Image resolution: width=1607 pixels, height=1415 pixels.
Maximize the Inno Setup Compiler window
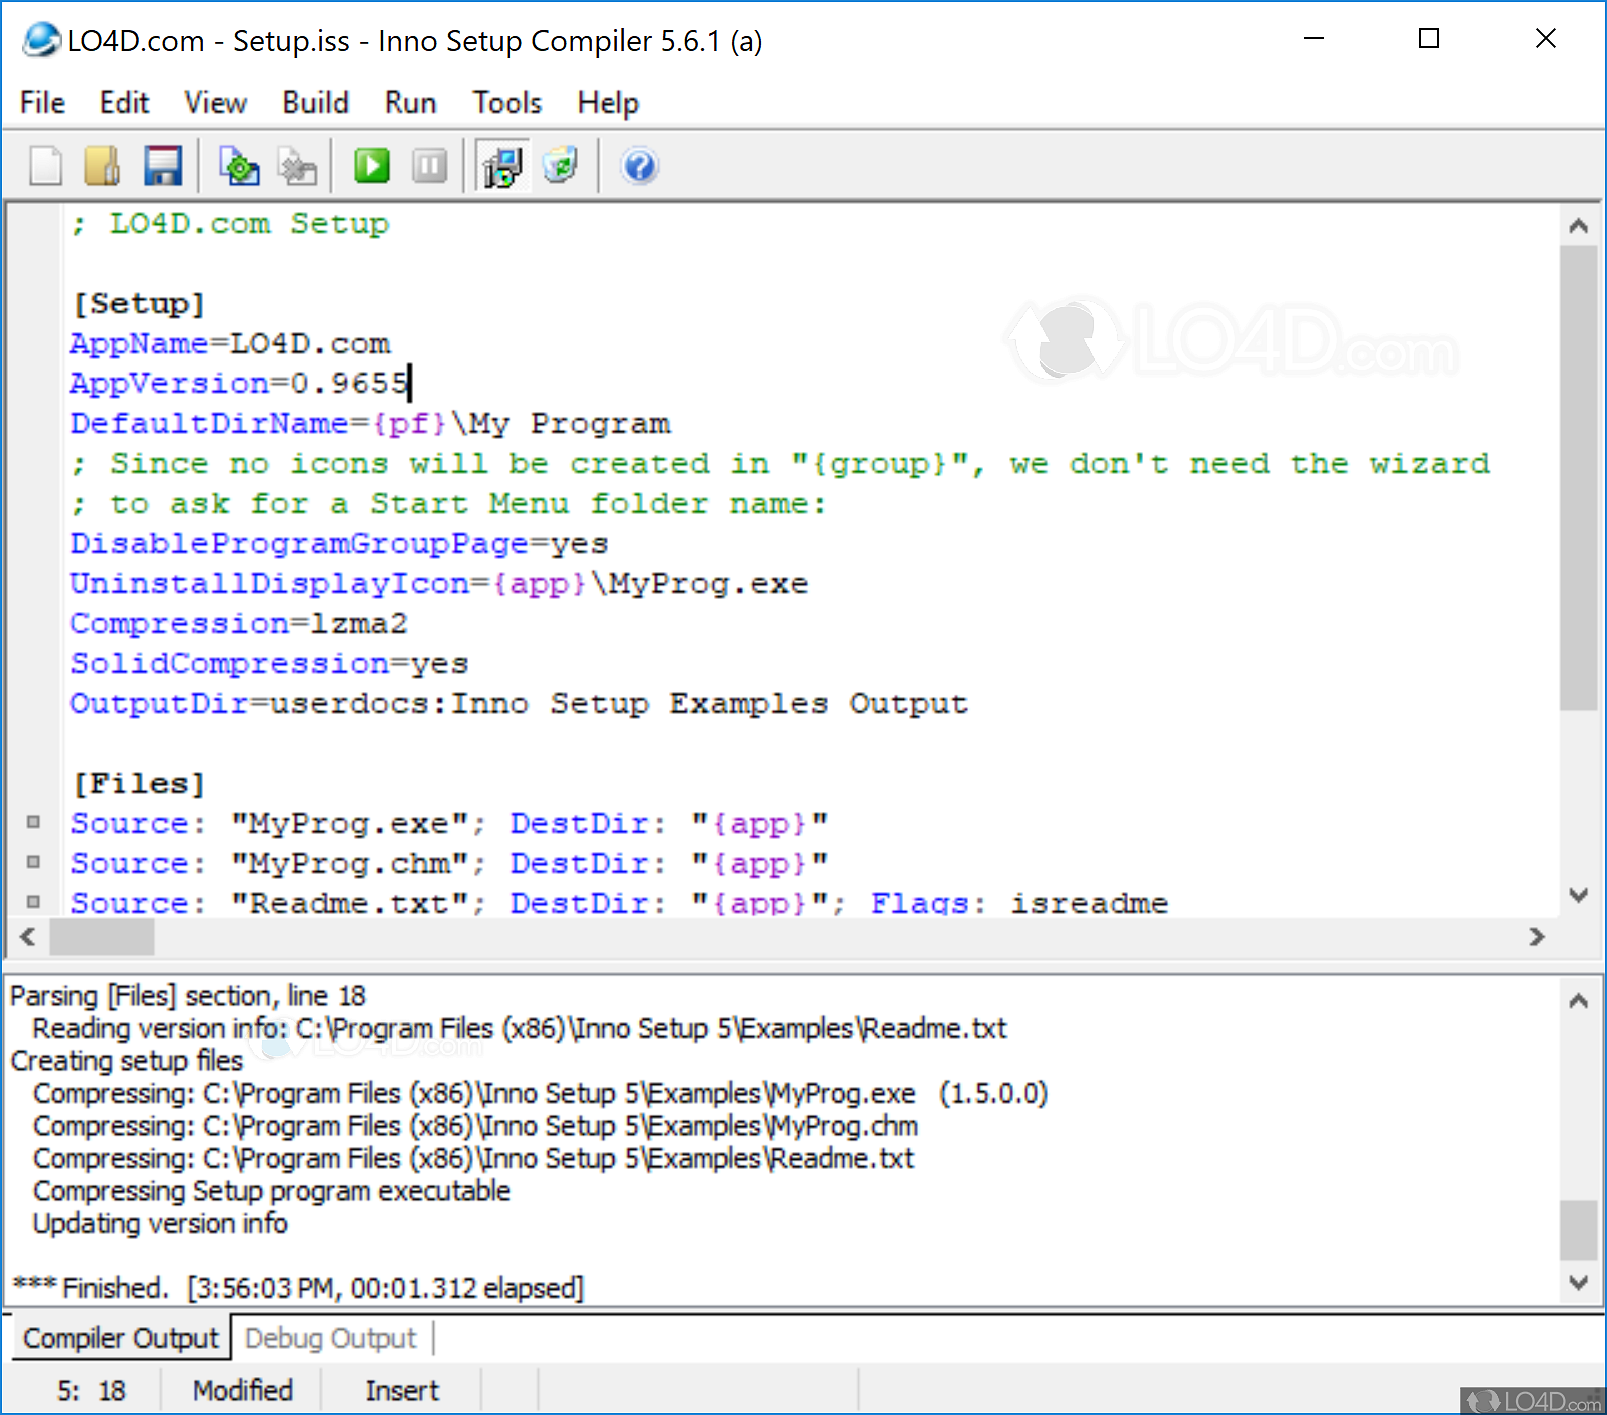pyautogui.click(x=1429, y=39)
